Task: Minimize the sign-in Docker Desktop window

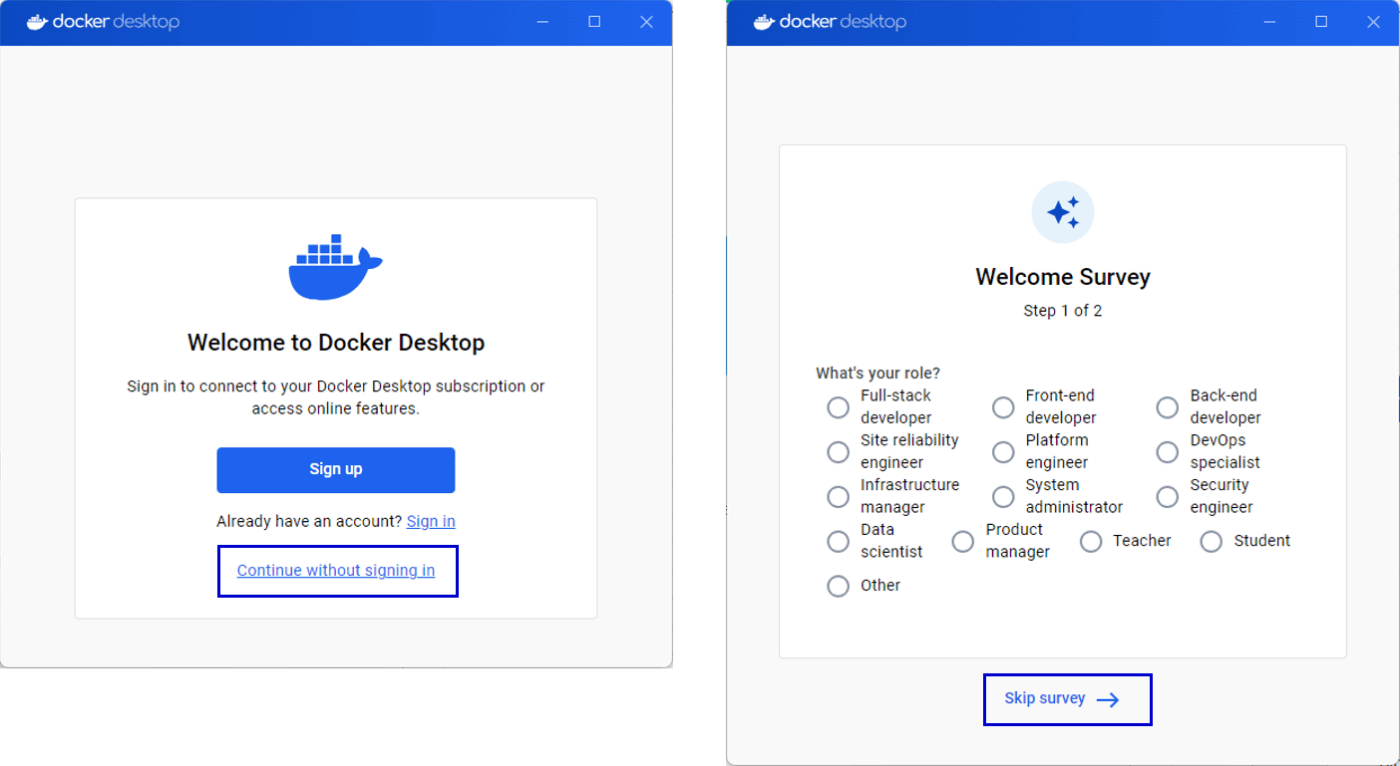Action: [x=543, y=22]
